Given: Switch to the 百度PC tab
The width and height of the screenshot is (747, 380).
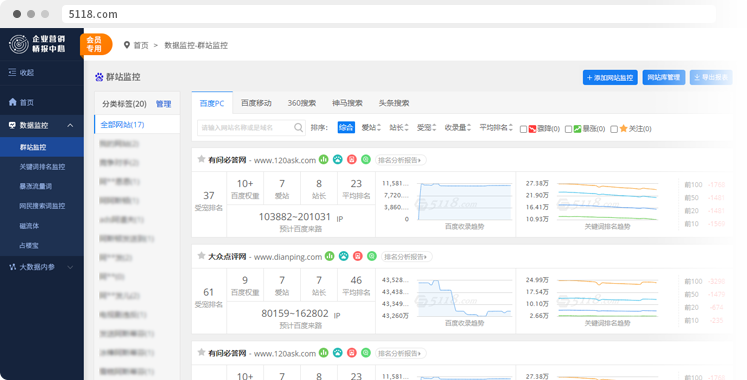Looking at the screenshot, I should (x=212, y=103).
